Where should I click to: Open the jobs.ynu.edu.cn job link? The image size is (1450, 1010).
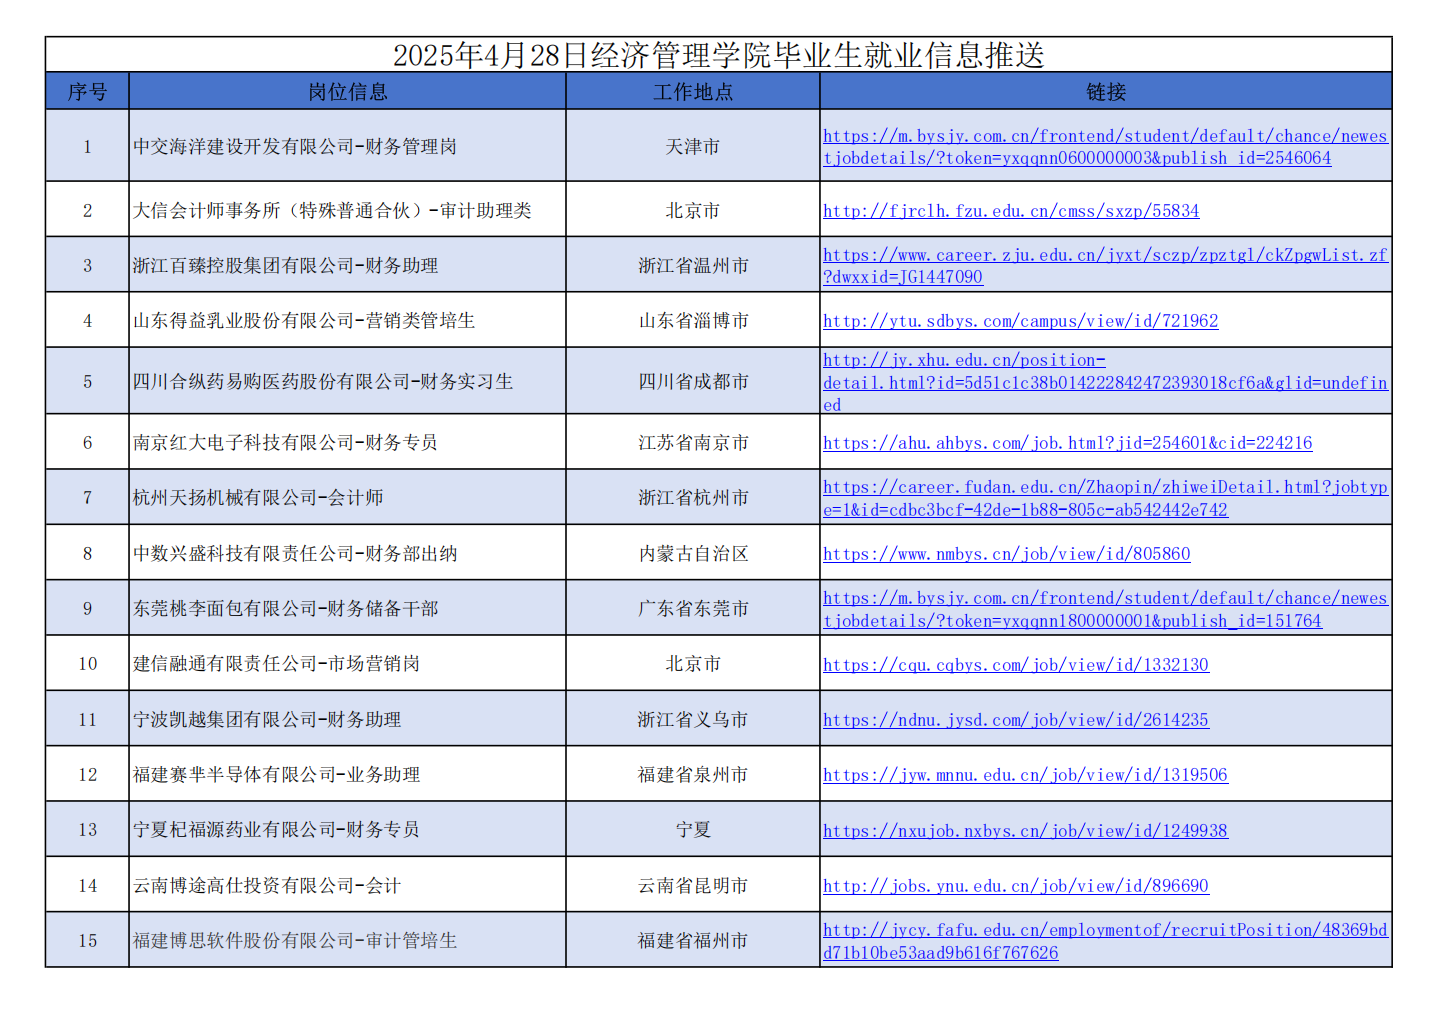coord(1015,886)
